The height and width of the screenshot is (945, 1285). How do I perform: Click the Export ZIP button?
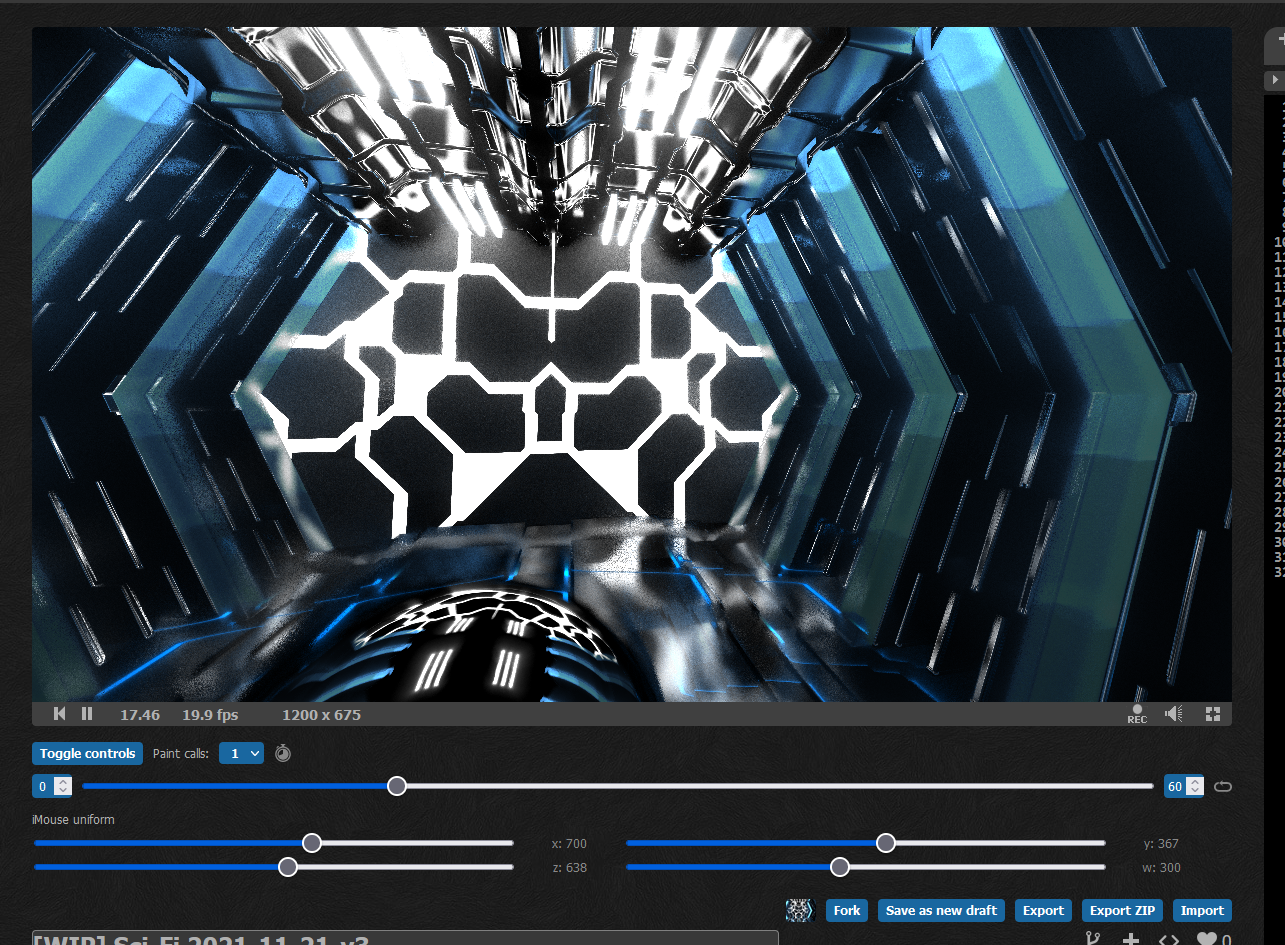tap(1122, 910)
